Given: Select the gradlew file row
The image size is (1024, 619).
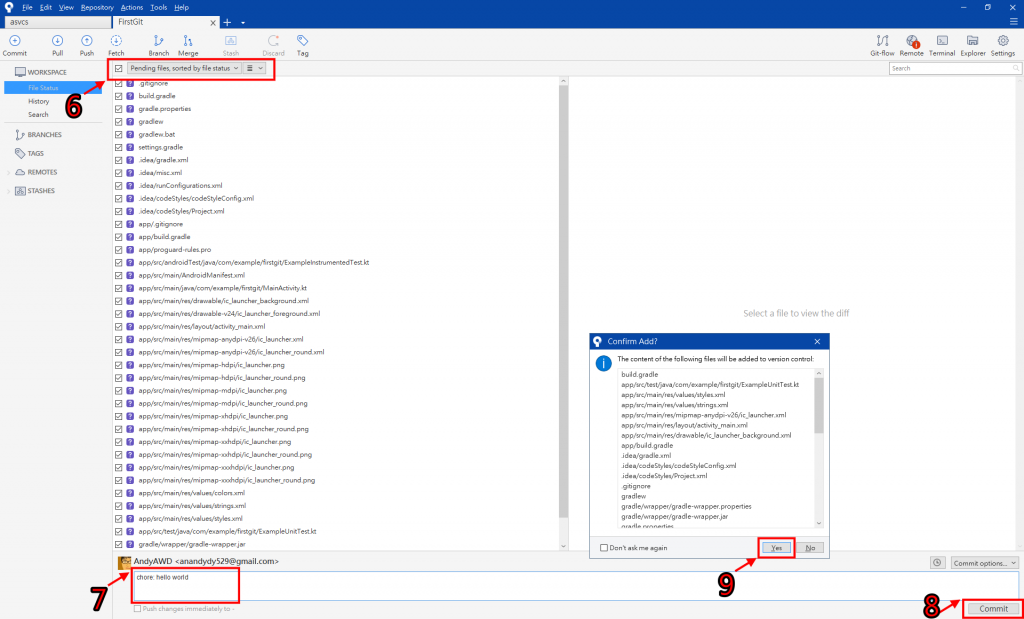Looking at the screenshot, I should coord(336,122).
